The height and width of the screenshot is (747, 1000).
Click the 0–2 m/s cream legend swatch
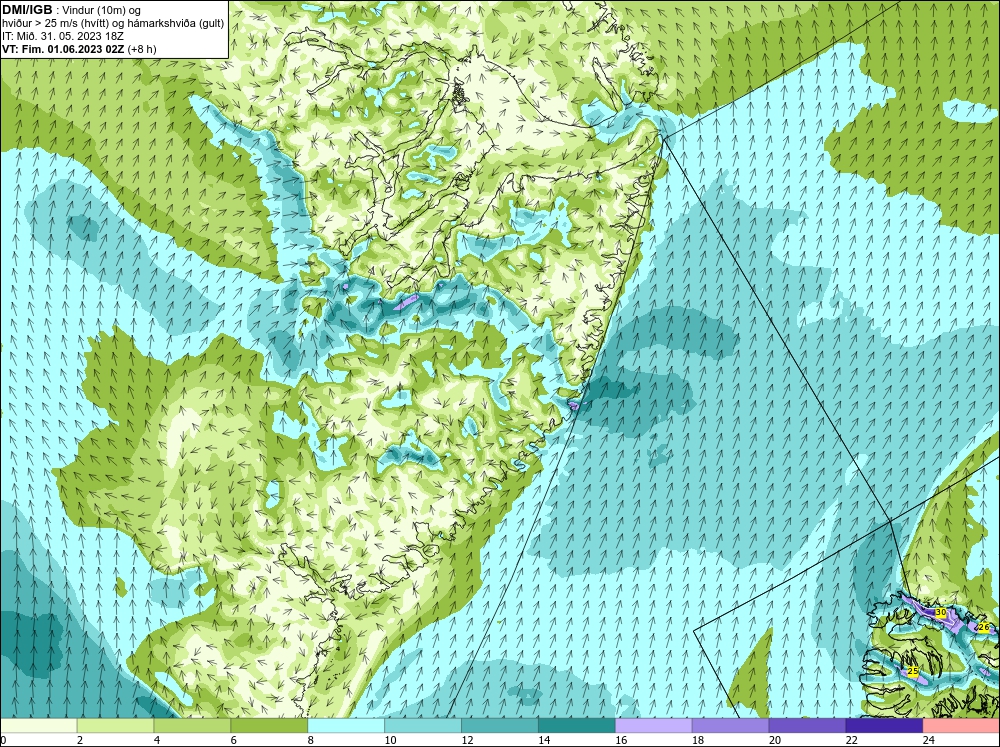(x=38, y=726)
